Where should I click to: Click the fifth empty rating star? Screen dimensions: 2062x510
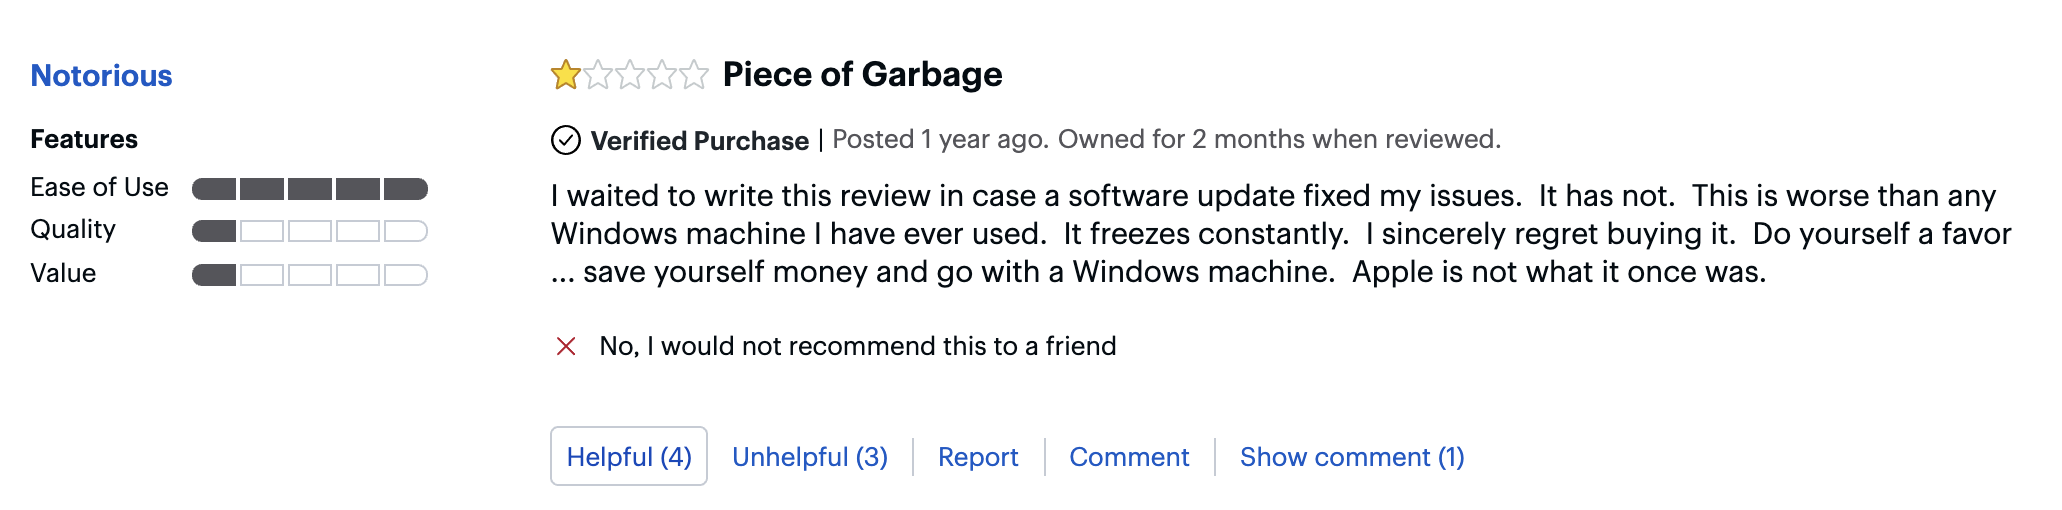694,75
